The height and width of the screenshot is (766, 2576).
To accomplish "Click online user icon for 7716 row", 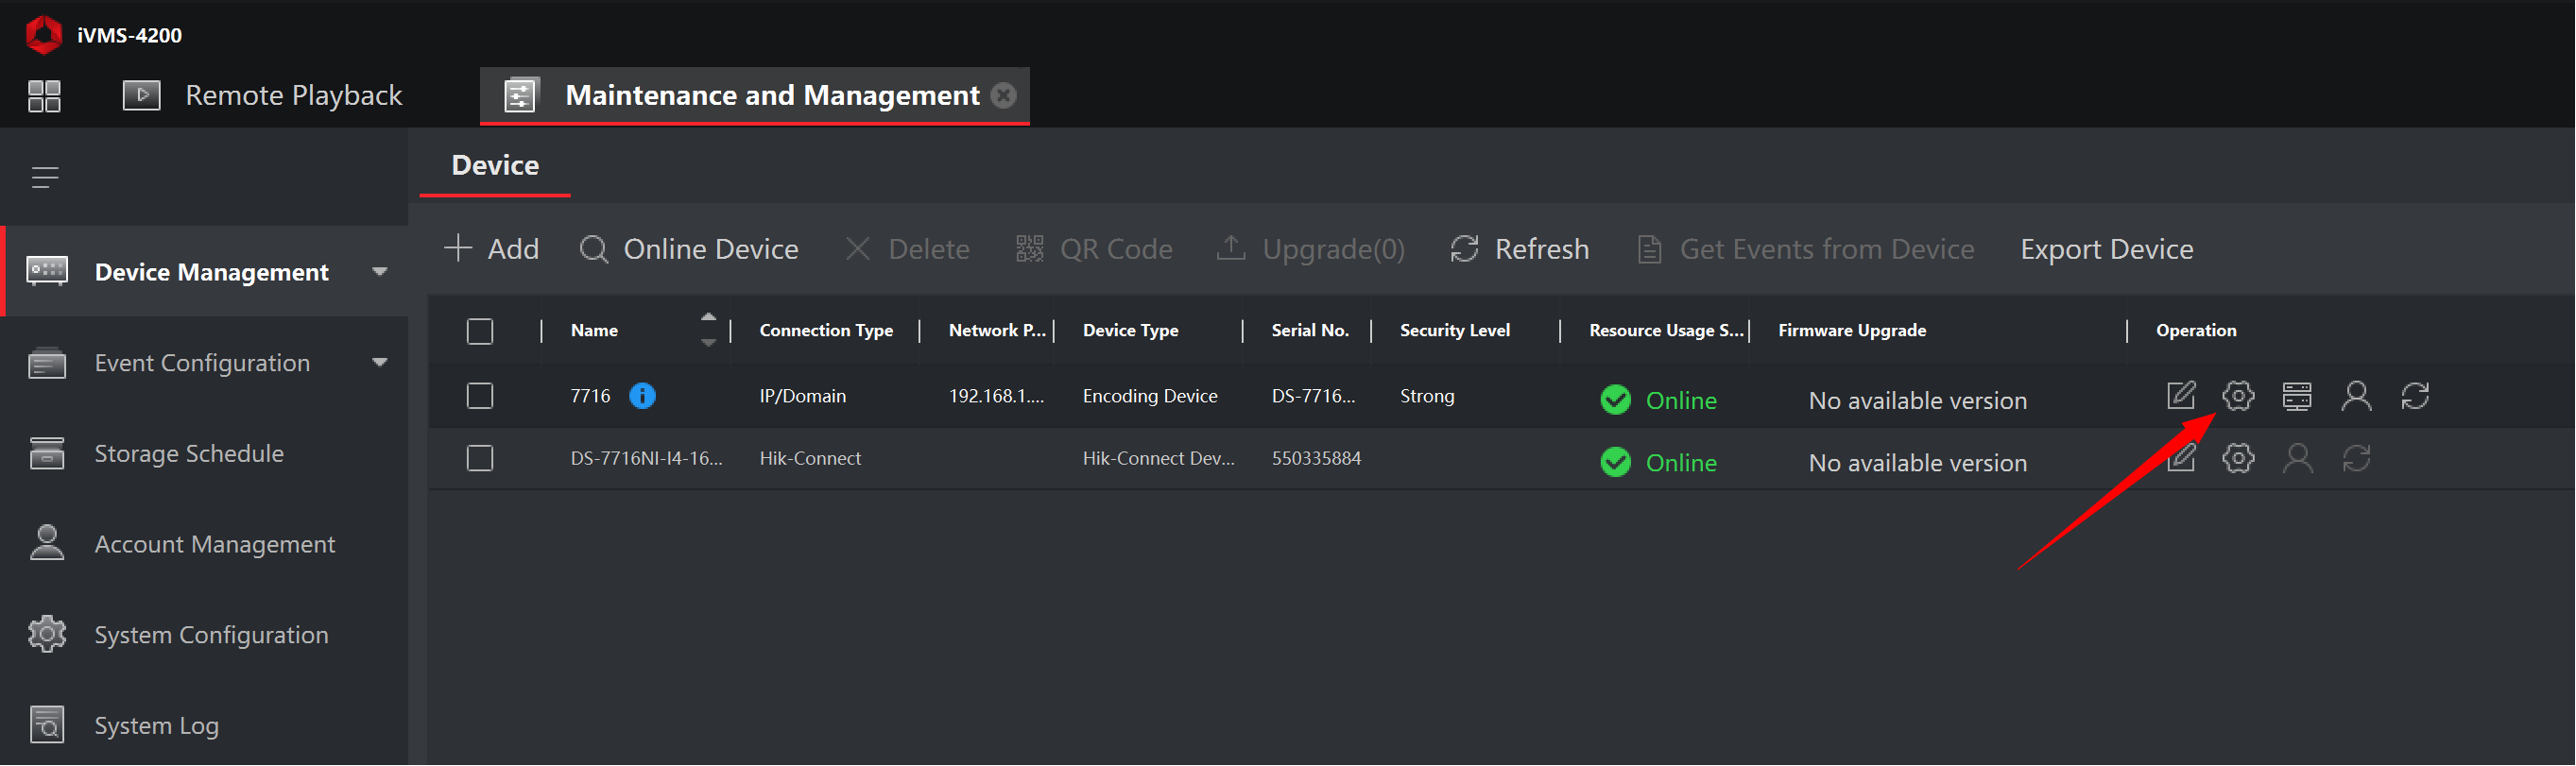I will click(x=2355, y=396).
